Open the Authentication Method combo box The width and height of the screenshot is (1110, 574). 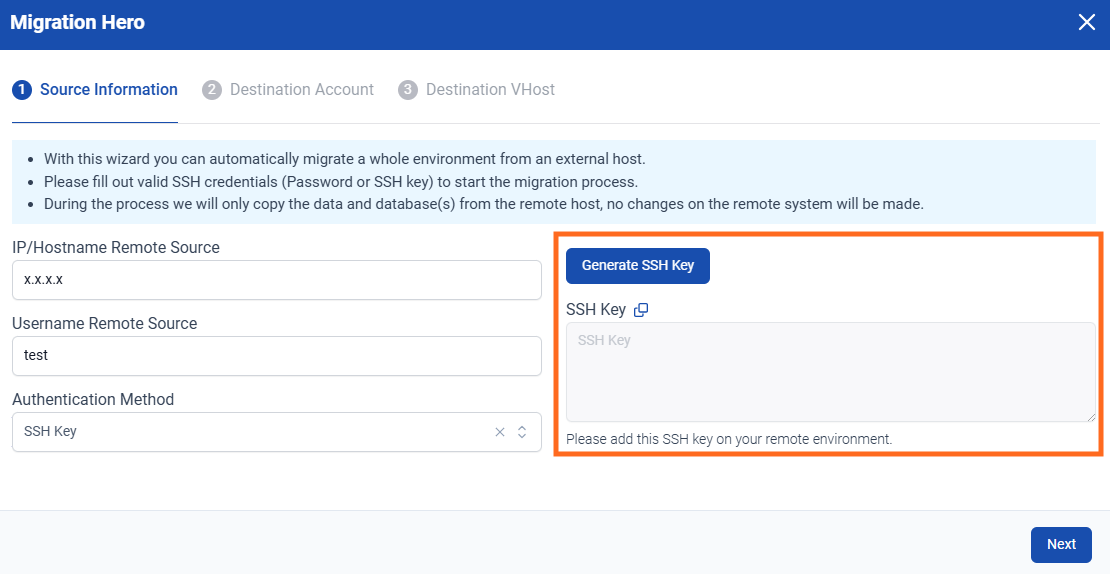click(250, 432)
